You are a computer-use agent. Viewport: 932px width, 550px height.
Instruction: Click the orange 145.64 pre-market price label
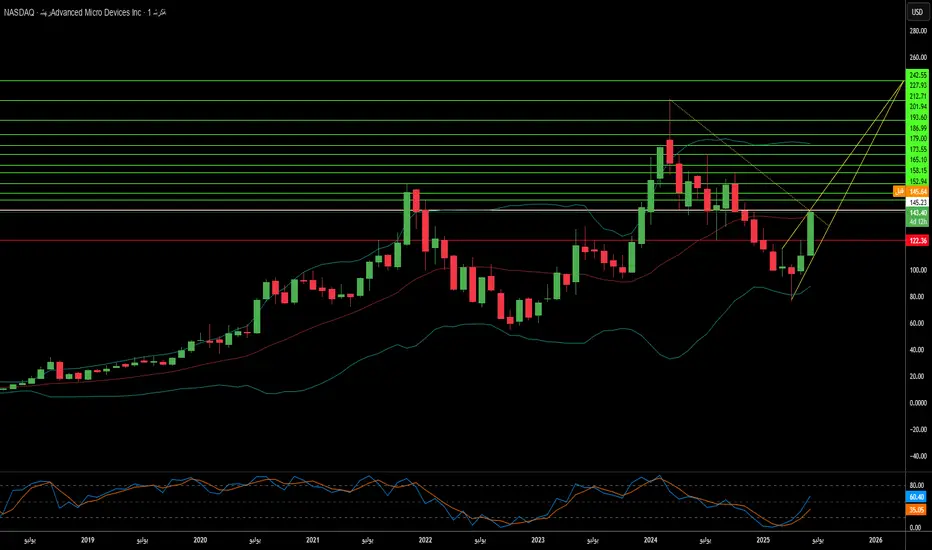918,191
